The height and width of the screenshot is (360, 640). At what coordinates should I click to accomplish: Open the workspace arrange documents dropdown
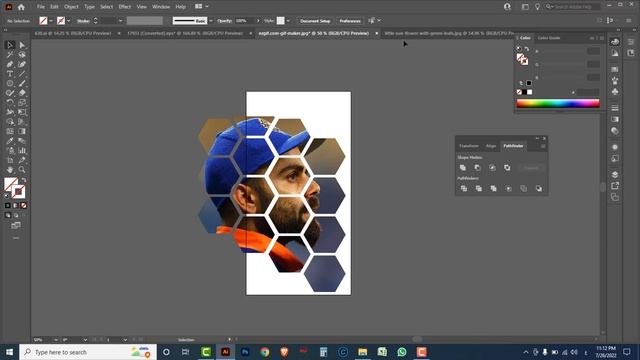[x=202, y=7]
